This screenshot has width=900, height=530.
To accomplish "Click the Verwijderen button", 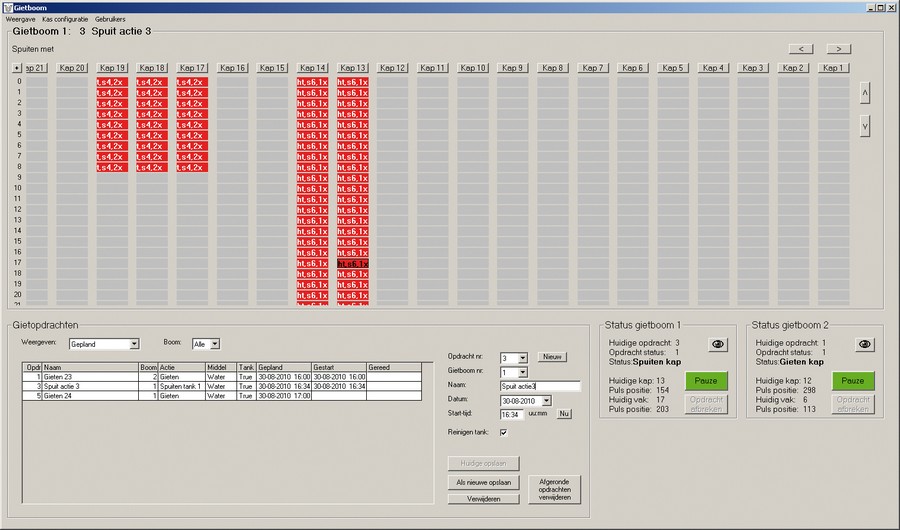I will pyautogui.click(x=483, y=499).
